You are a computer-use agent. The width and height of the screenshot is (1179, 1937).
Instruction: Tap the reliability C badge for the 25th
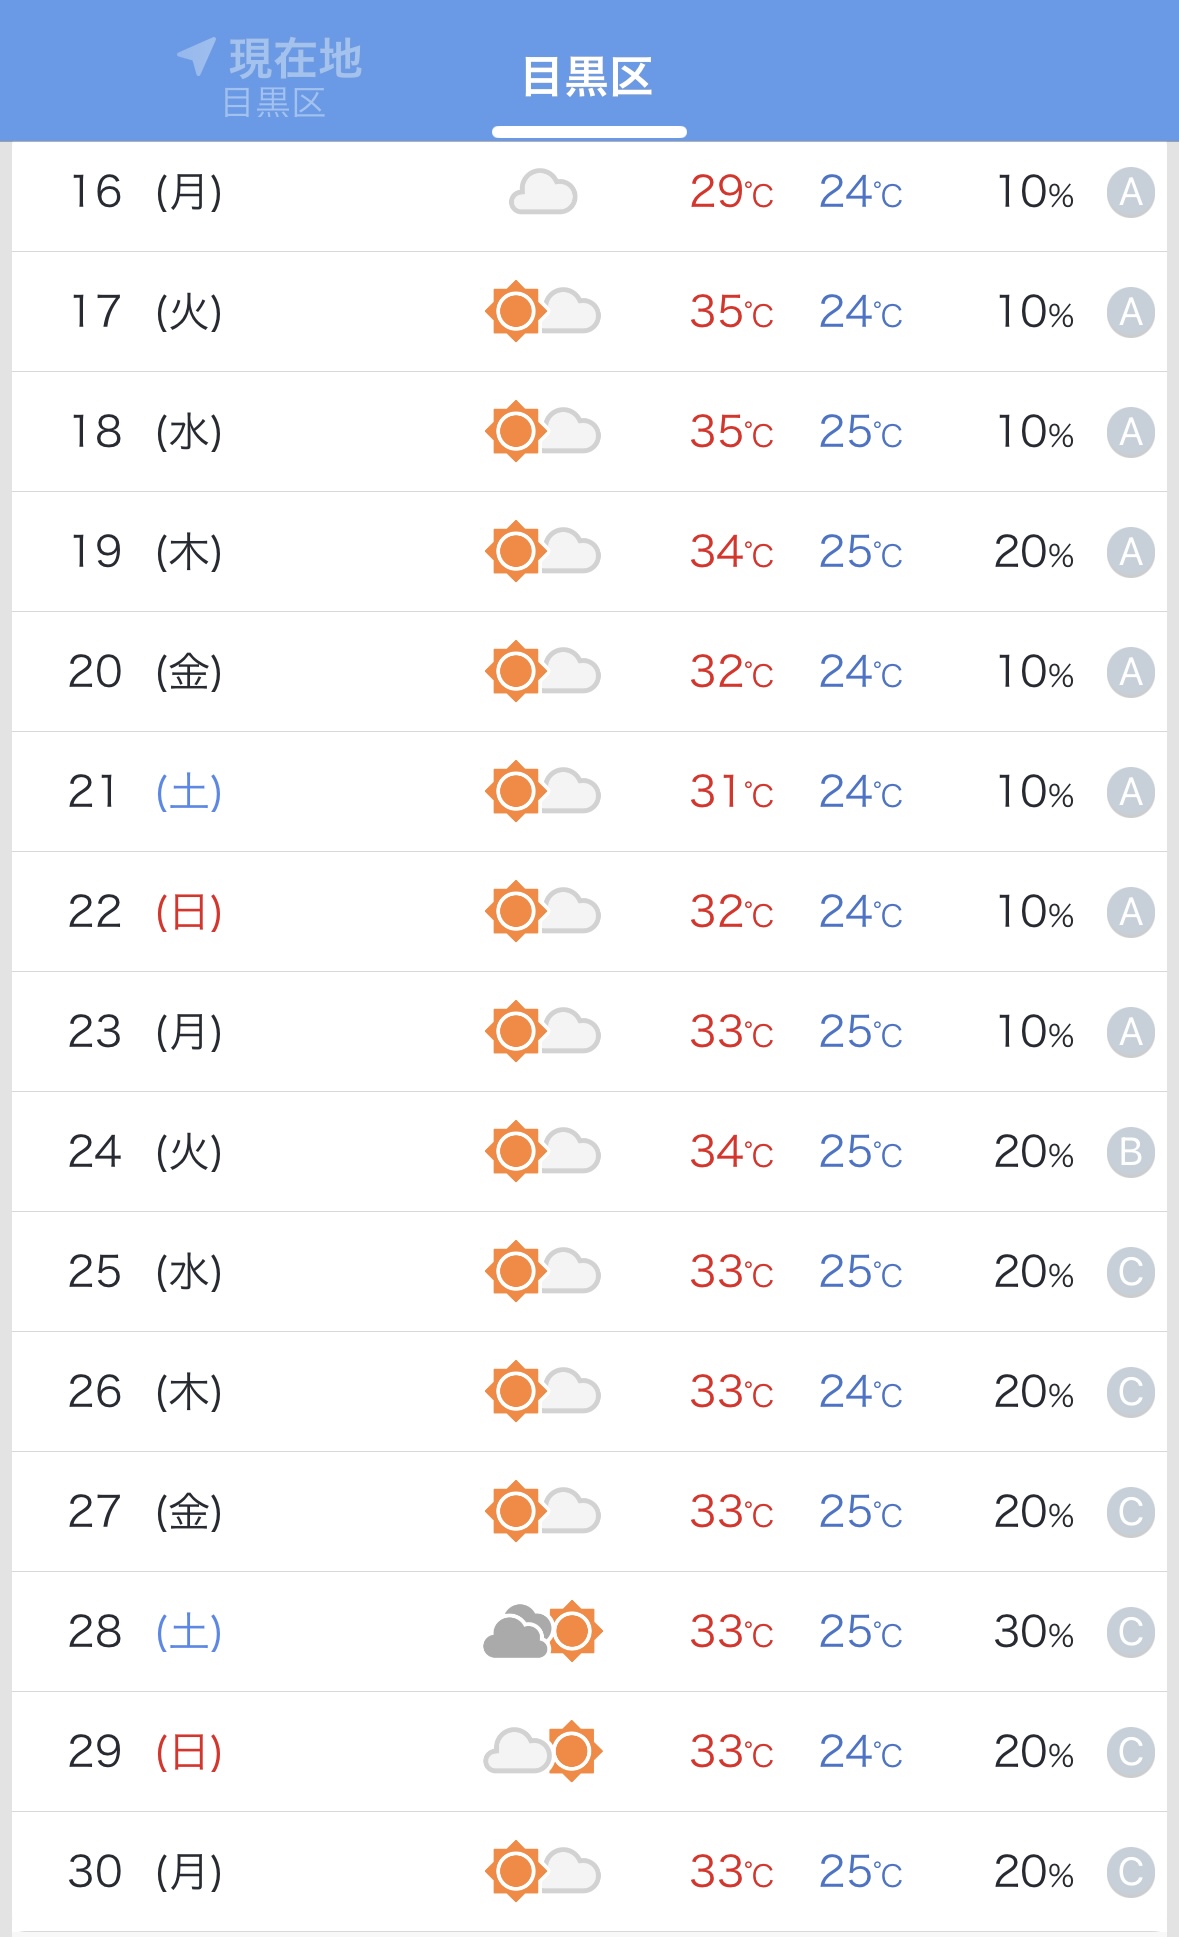(1130, 1272)
